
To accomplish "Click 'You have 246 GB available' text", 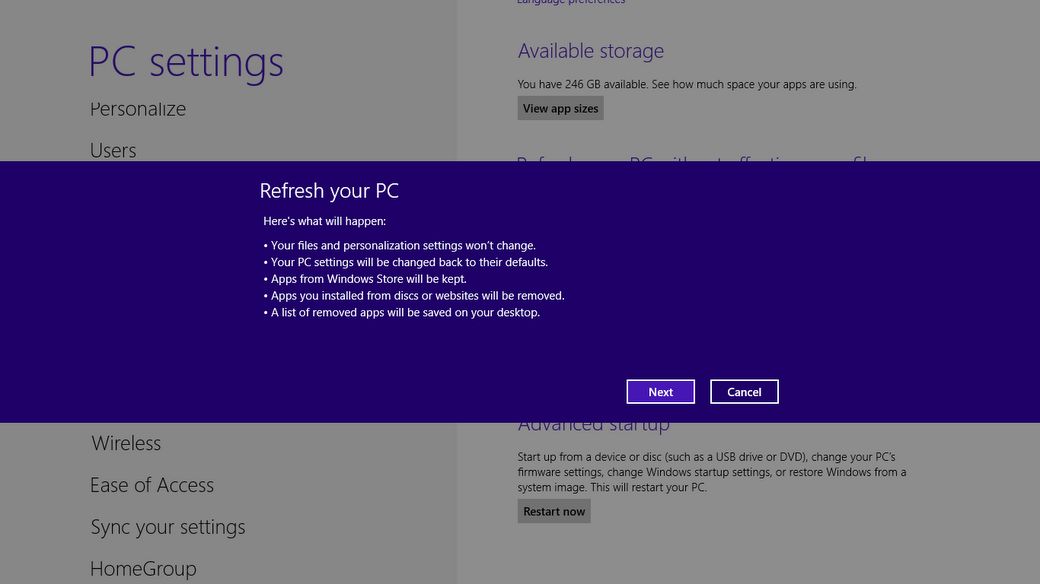I will pos(686,84).
